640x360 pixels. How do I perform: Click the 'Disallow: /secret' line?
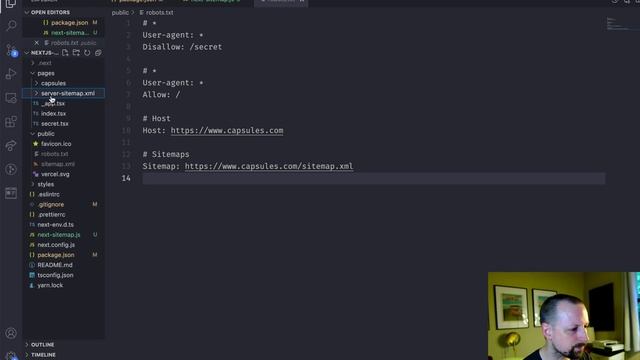click(x=182, y=47)
